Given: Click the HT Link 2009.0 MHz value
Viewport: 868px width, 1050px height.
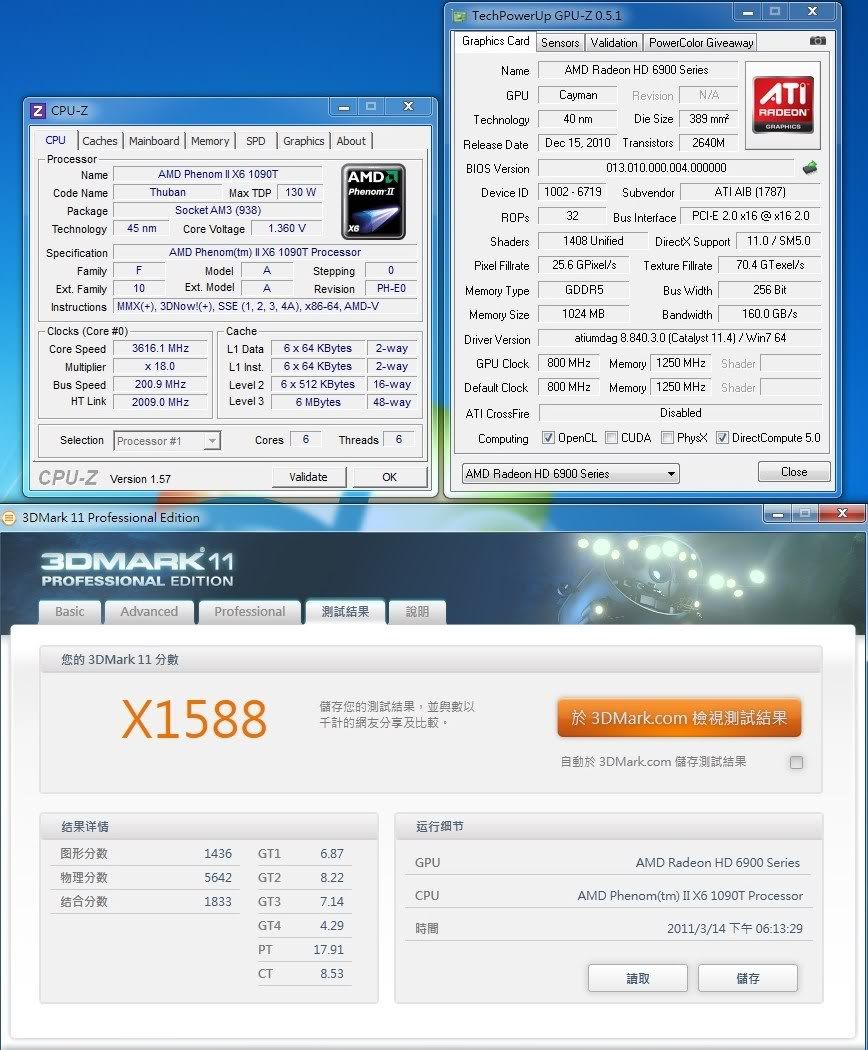Looking at the screenshot, I should [160, 402].
